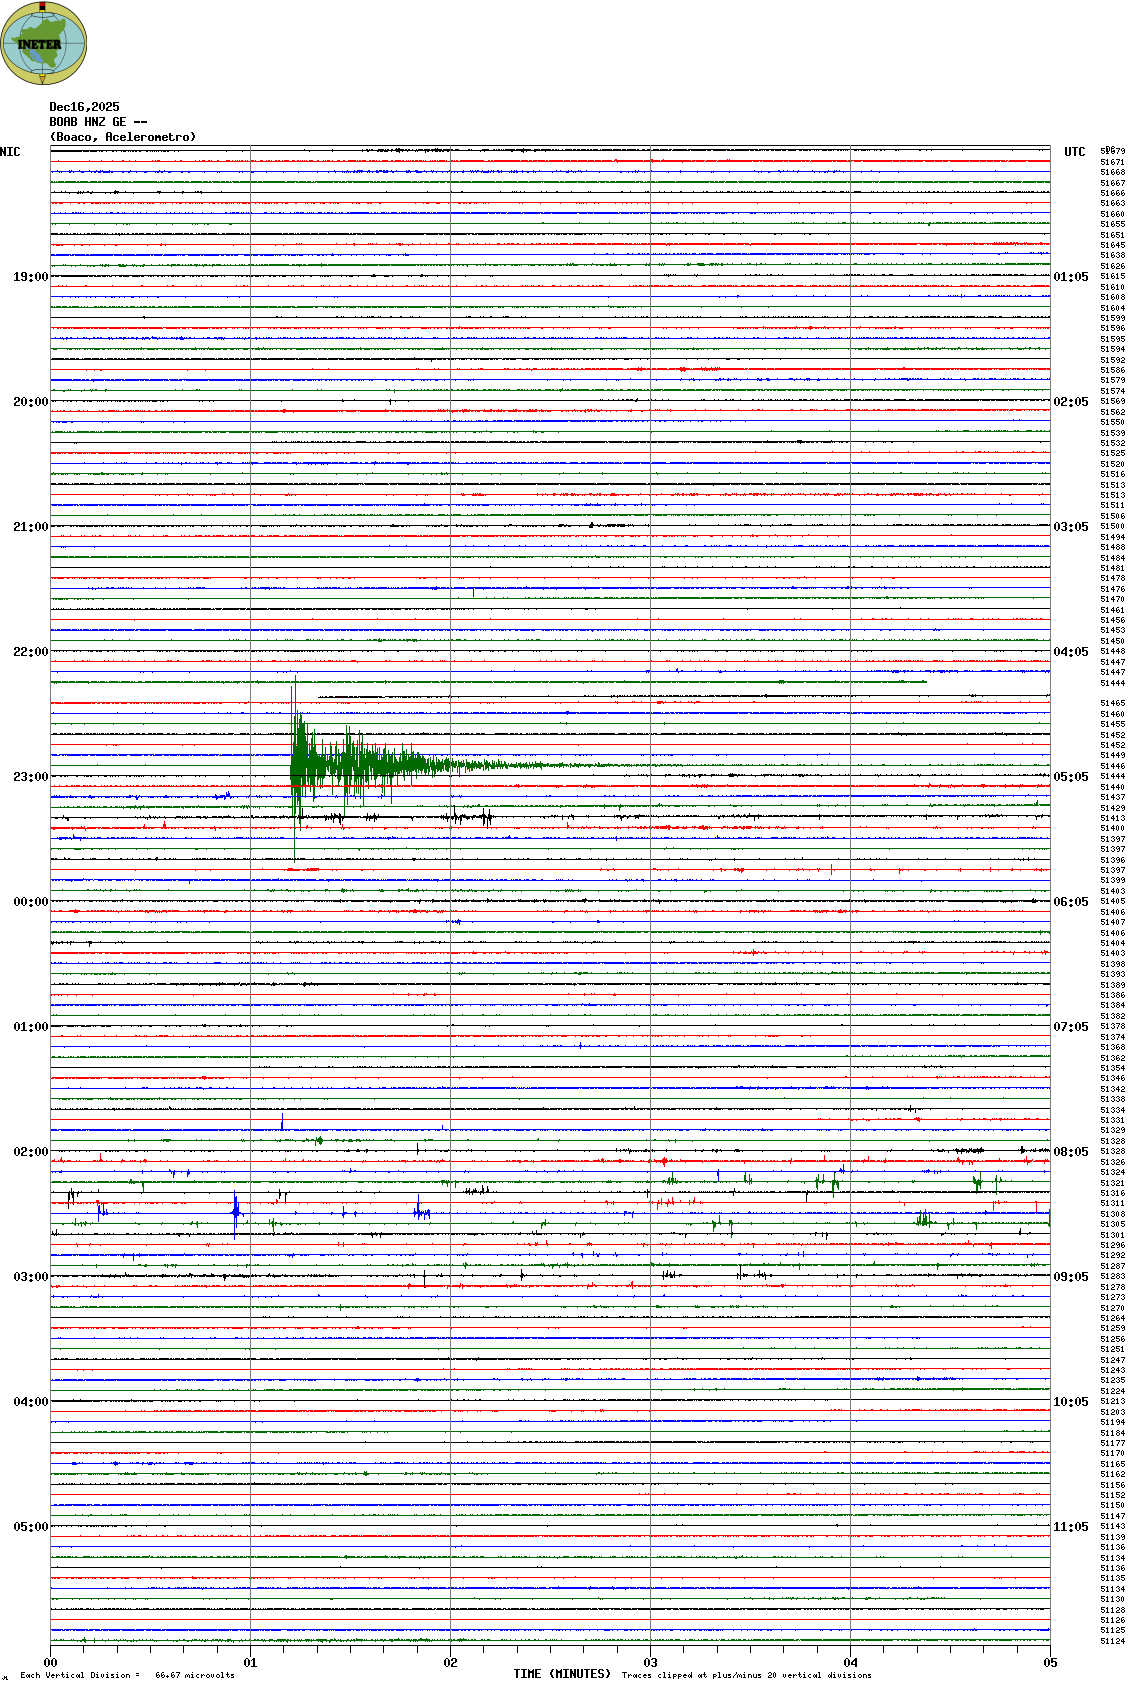Select the 05:05 UTC time marker

coord(1070,777)
